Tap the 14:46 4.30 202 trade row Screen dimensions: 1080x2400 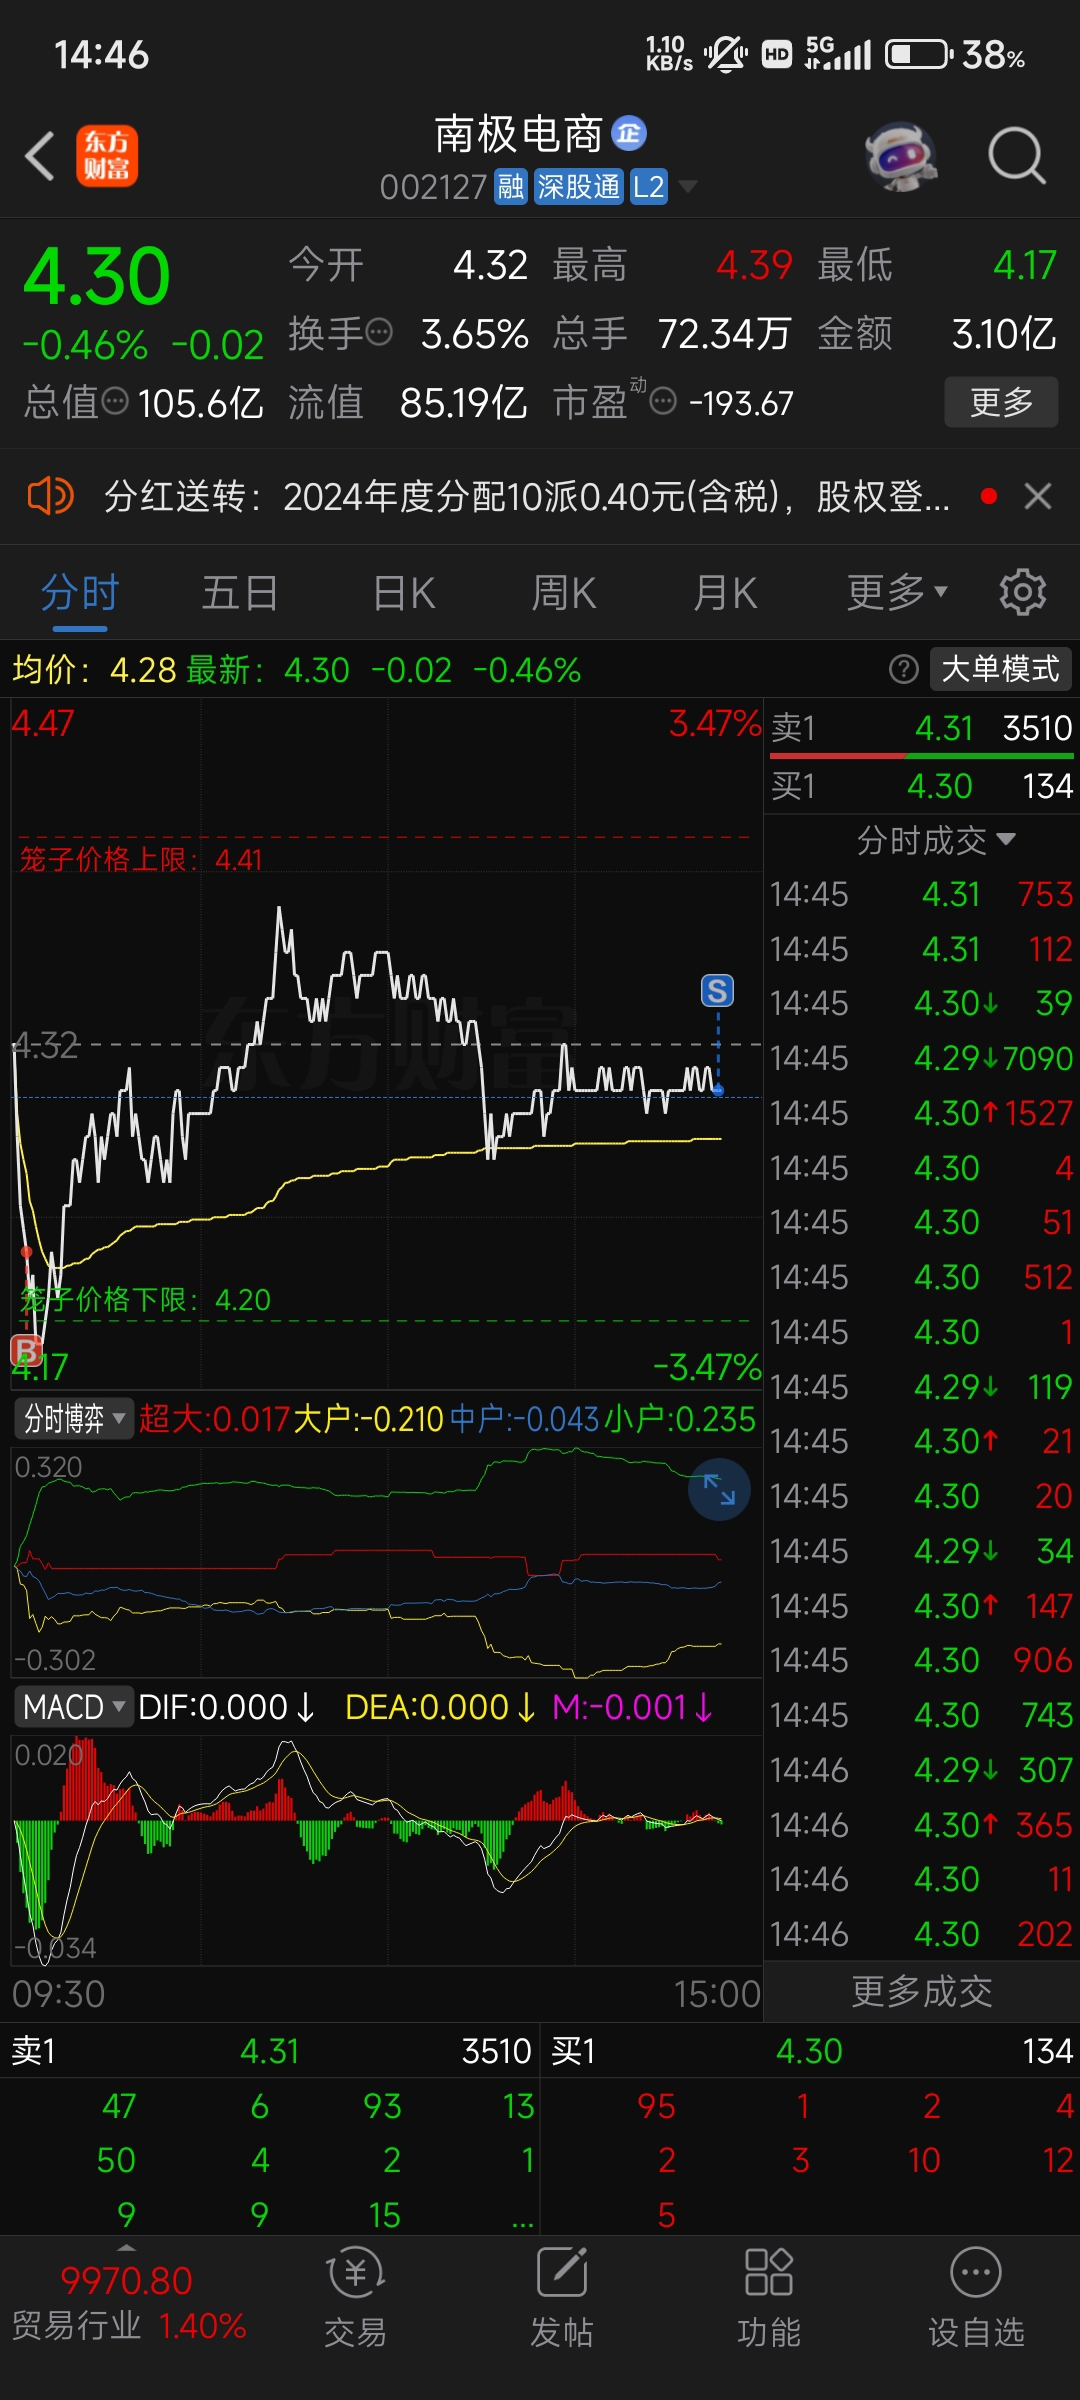(921, 1934)
